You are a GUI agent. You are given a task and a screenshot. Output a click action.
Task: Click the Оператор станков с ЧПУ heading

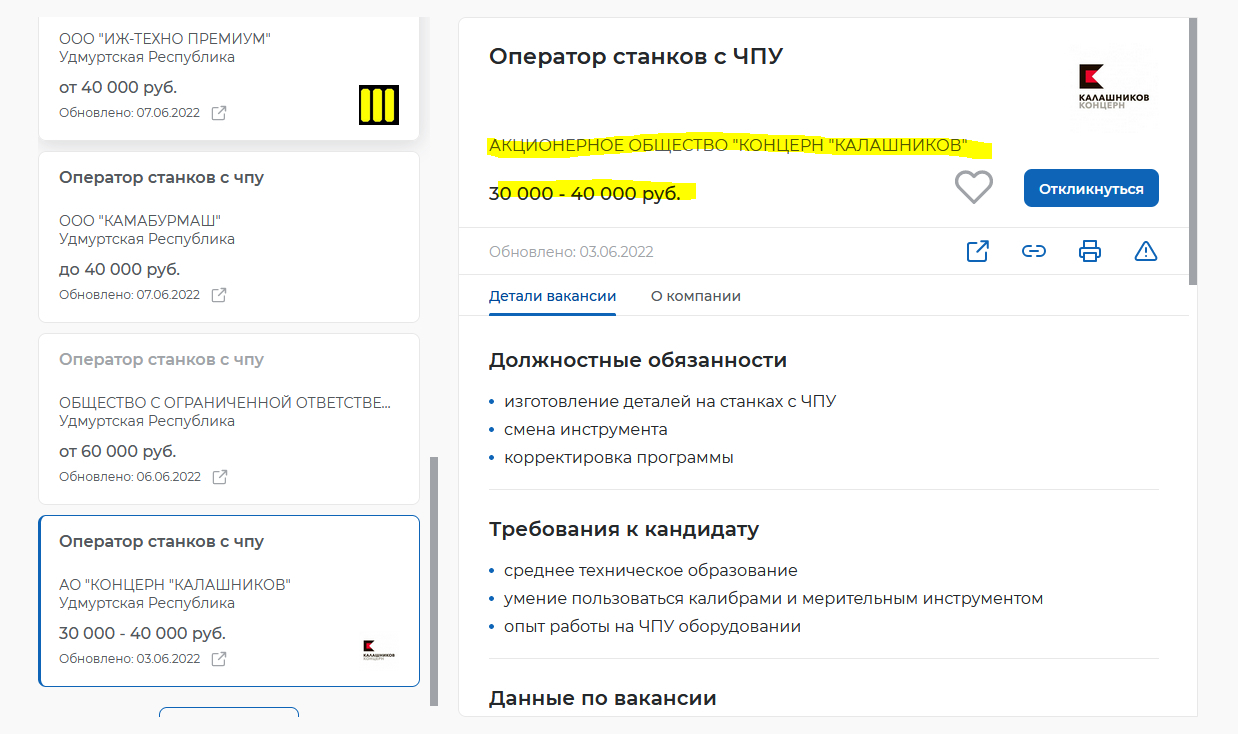(636, 56)
